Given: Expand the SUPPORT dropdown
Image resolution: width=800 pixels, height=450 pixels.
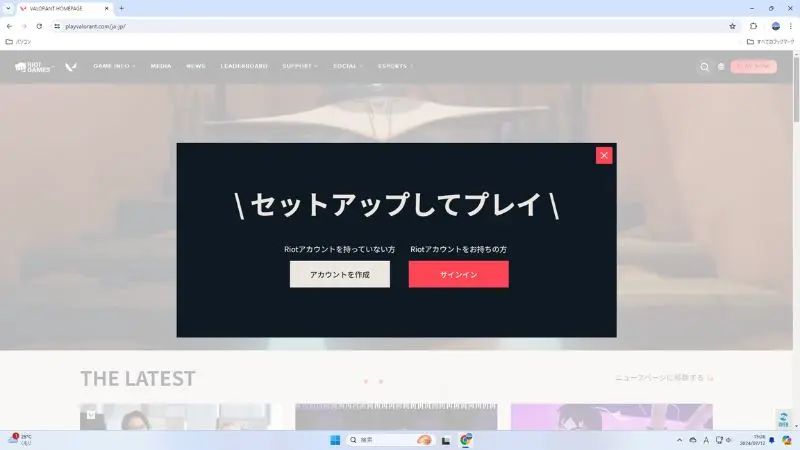Looking at the screenshot, I should tap(300, 66).
